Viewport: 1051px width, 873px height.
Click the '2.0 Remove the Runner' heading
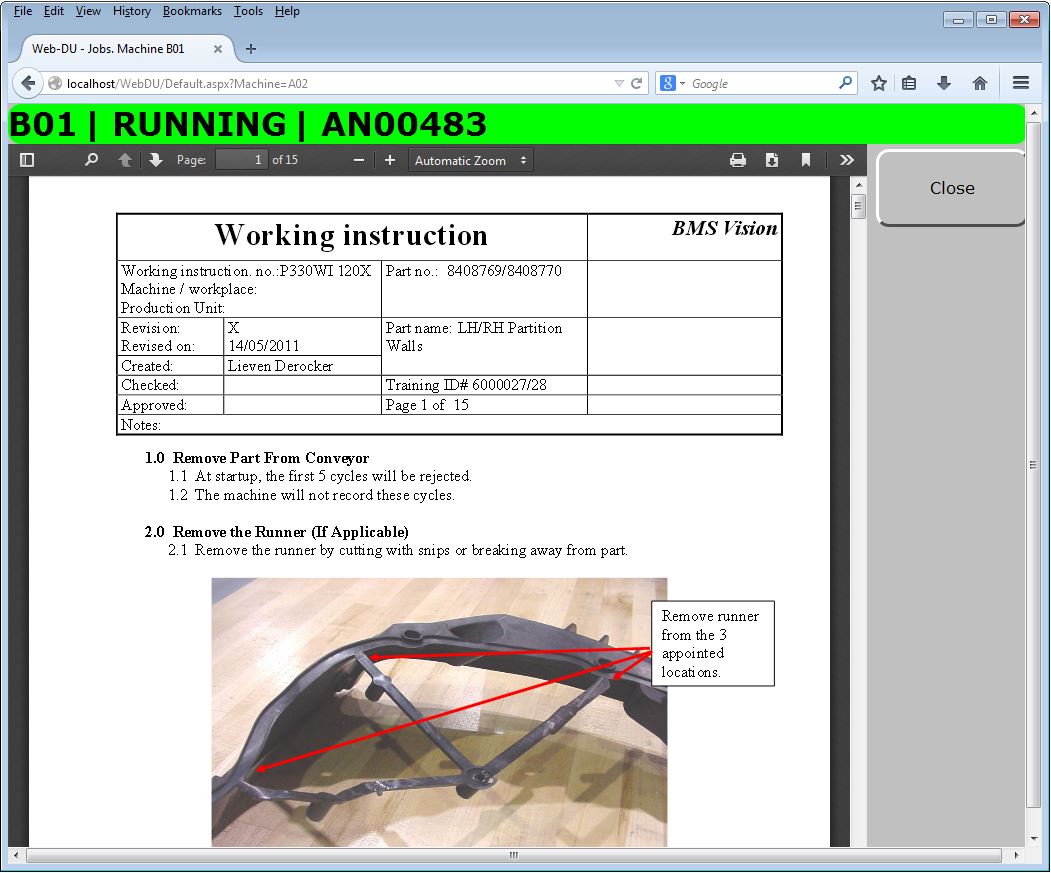click(x=276, y=532)
